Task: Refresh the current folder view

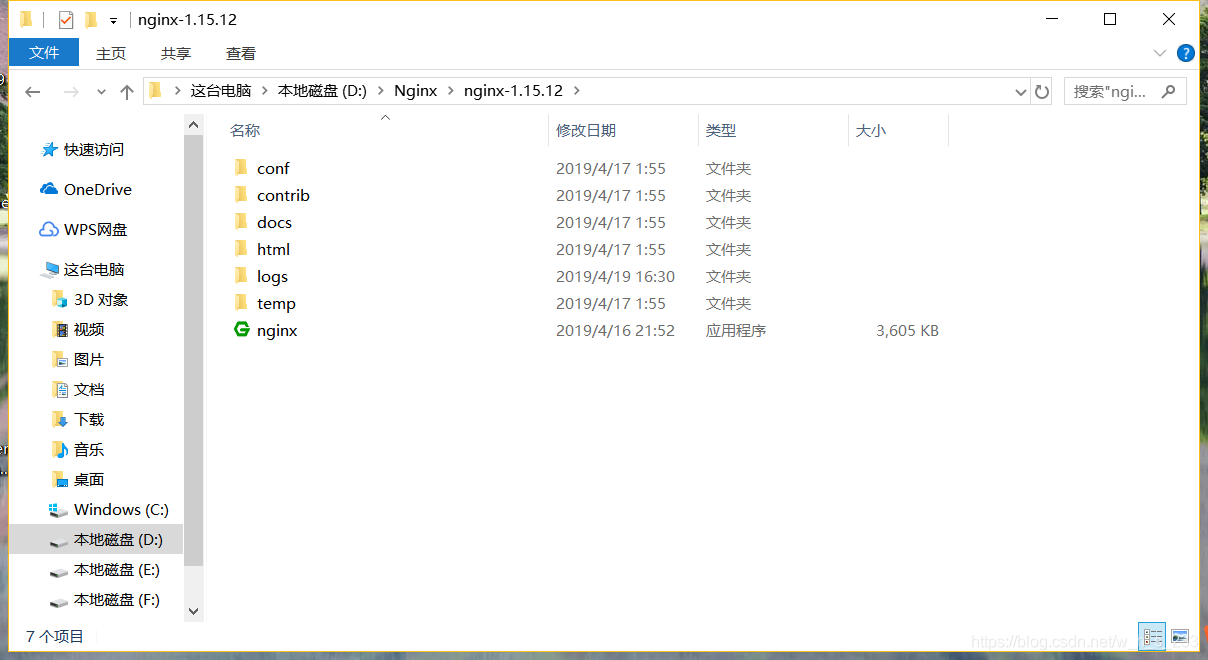Action: [x=1042, y=91]
